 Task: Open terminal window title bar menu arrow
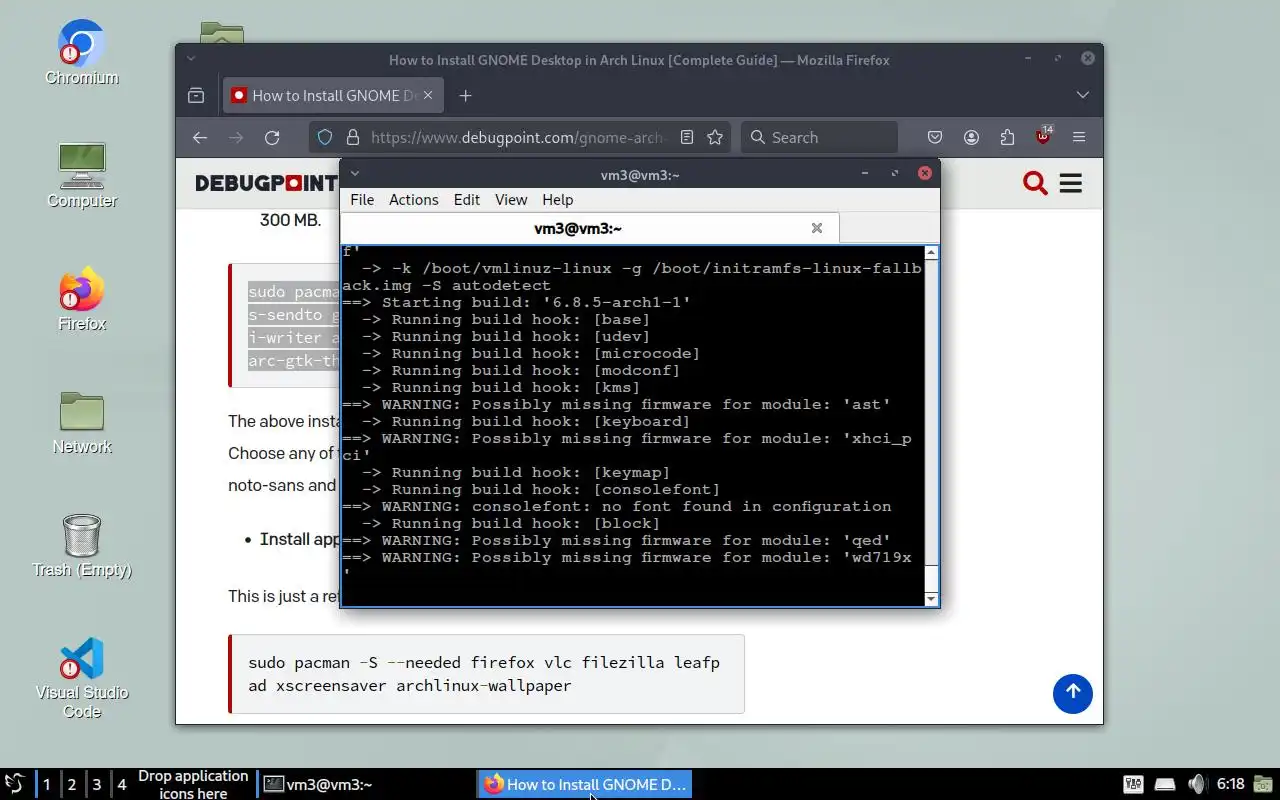[x=354, y=174]
